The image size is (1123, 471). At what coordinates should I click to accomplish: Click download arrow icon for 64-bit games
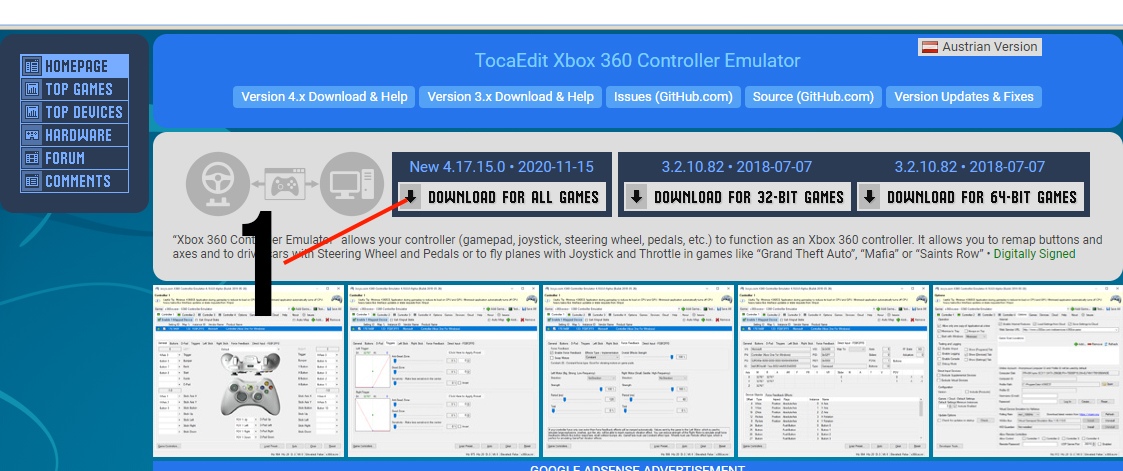pos(870,197)
